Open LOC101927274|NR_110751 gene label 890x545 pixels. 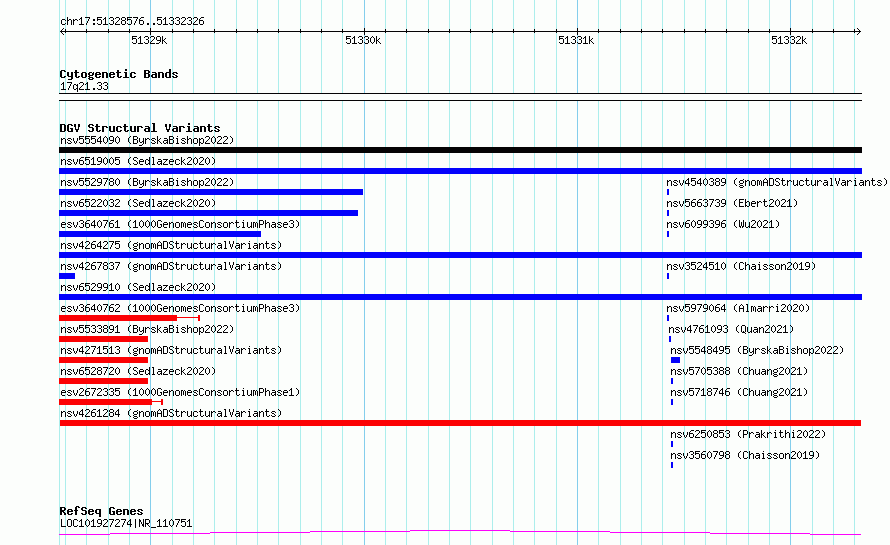[x=126, y=523]
